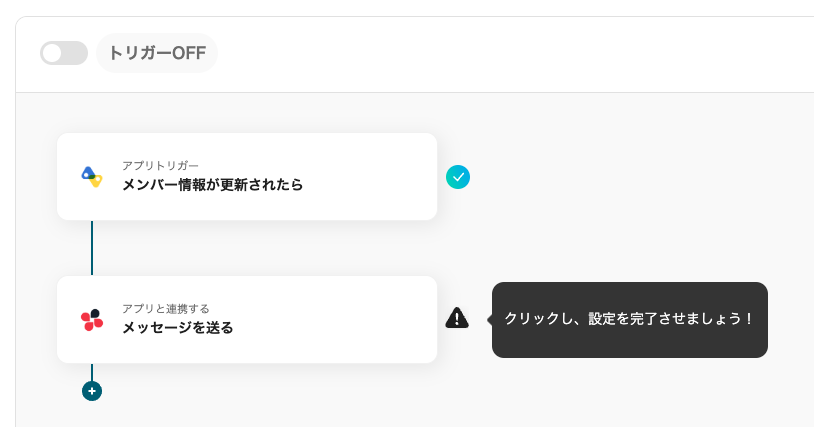The width and height of the screenshot is (814, 427).
Task: Click the red and black dots app icon
Action: coord(92,320)
